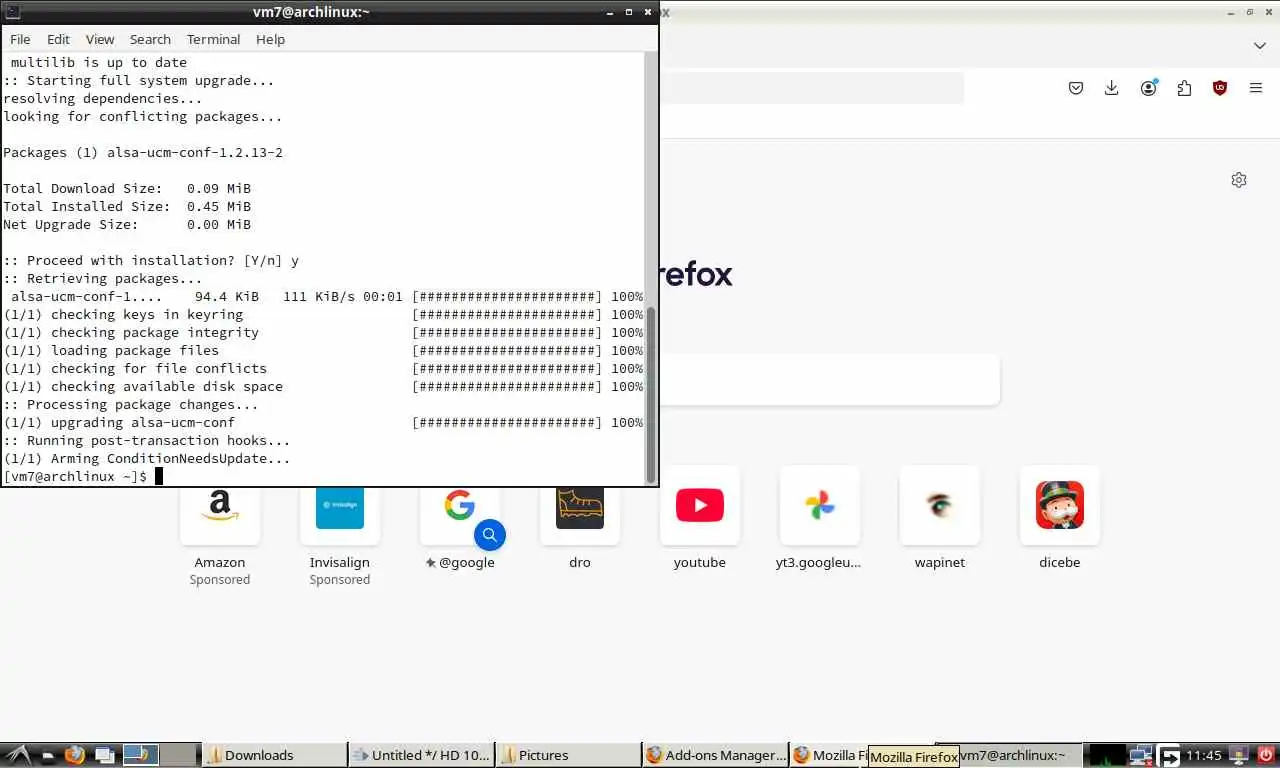Image resolution: width=1280 pixels, height=768 pixels.
Task: Open the View menu in the terminal
Action: click(100, 39)
